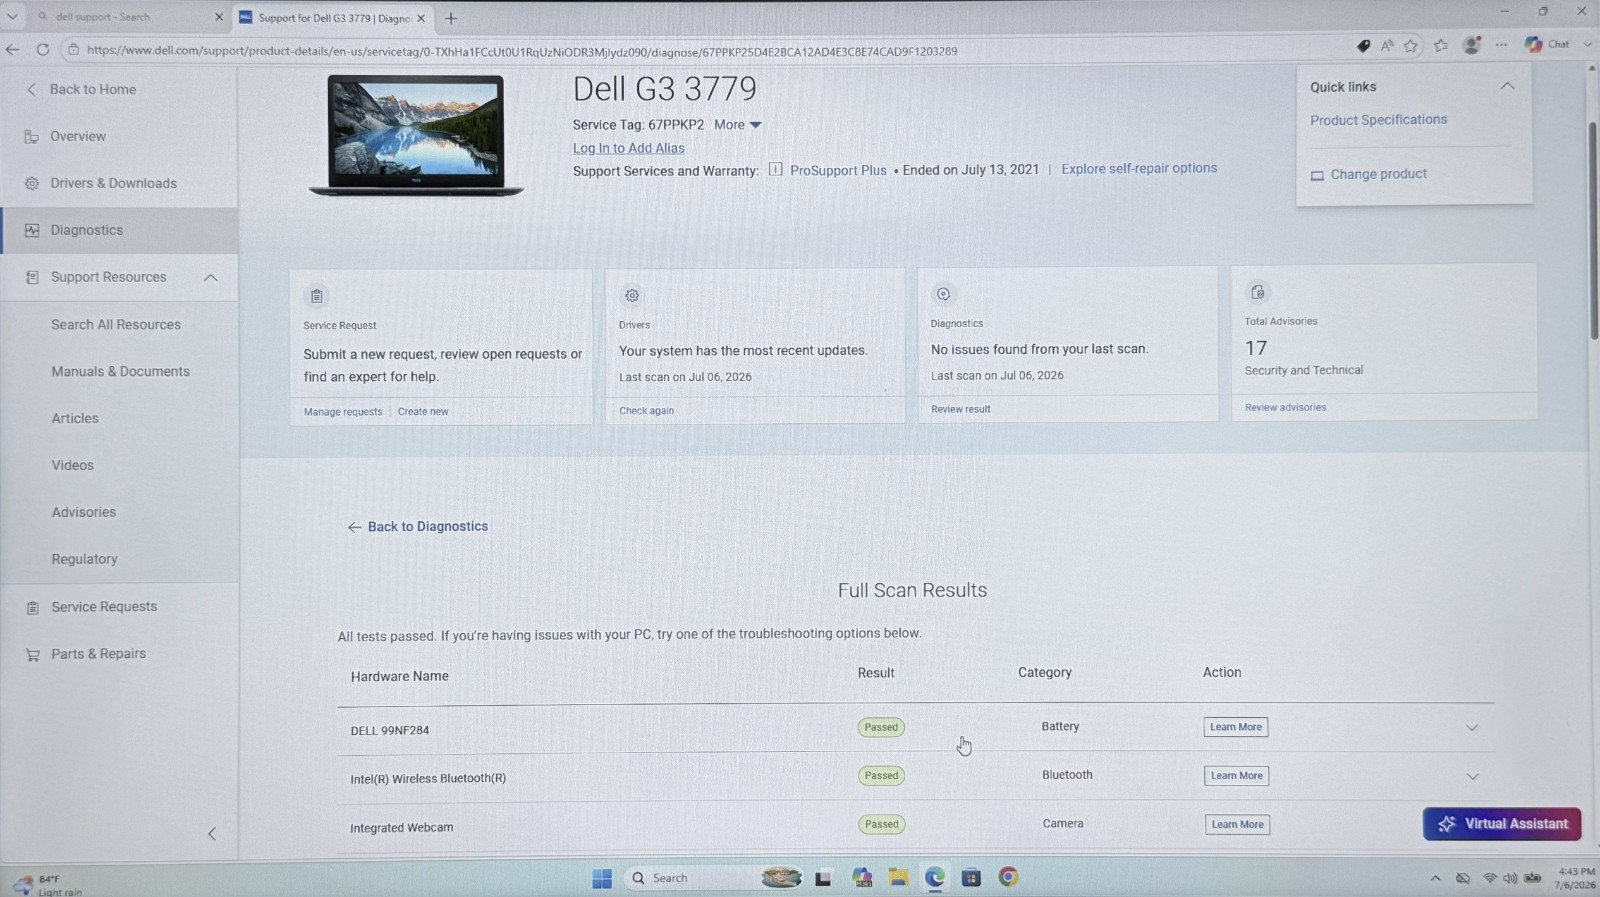
Task: Open Manuals & Documents
Action: (x=120, y=371)
